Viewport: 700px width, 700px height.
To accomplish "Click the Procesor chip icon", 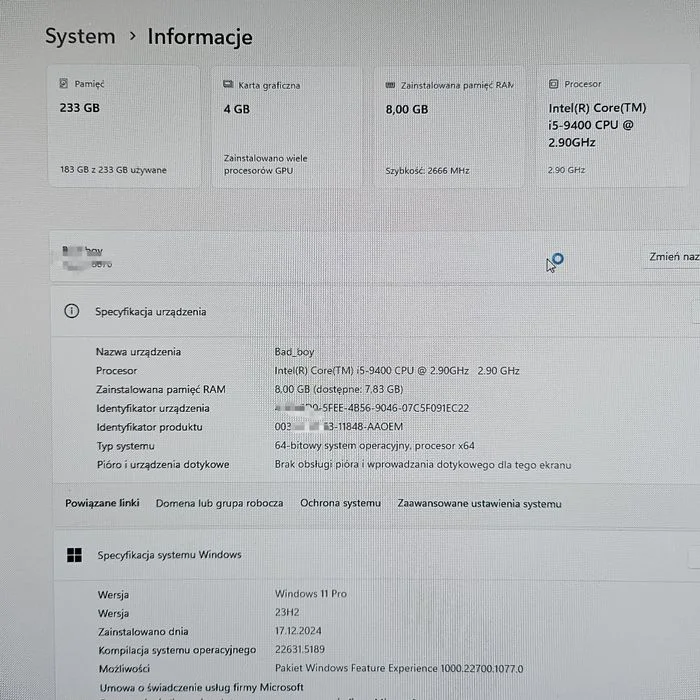I will pos(554,84).
